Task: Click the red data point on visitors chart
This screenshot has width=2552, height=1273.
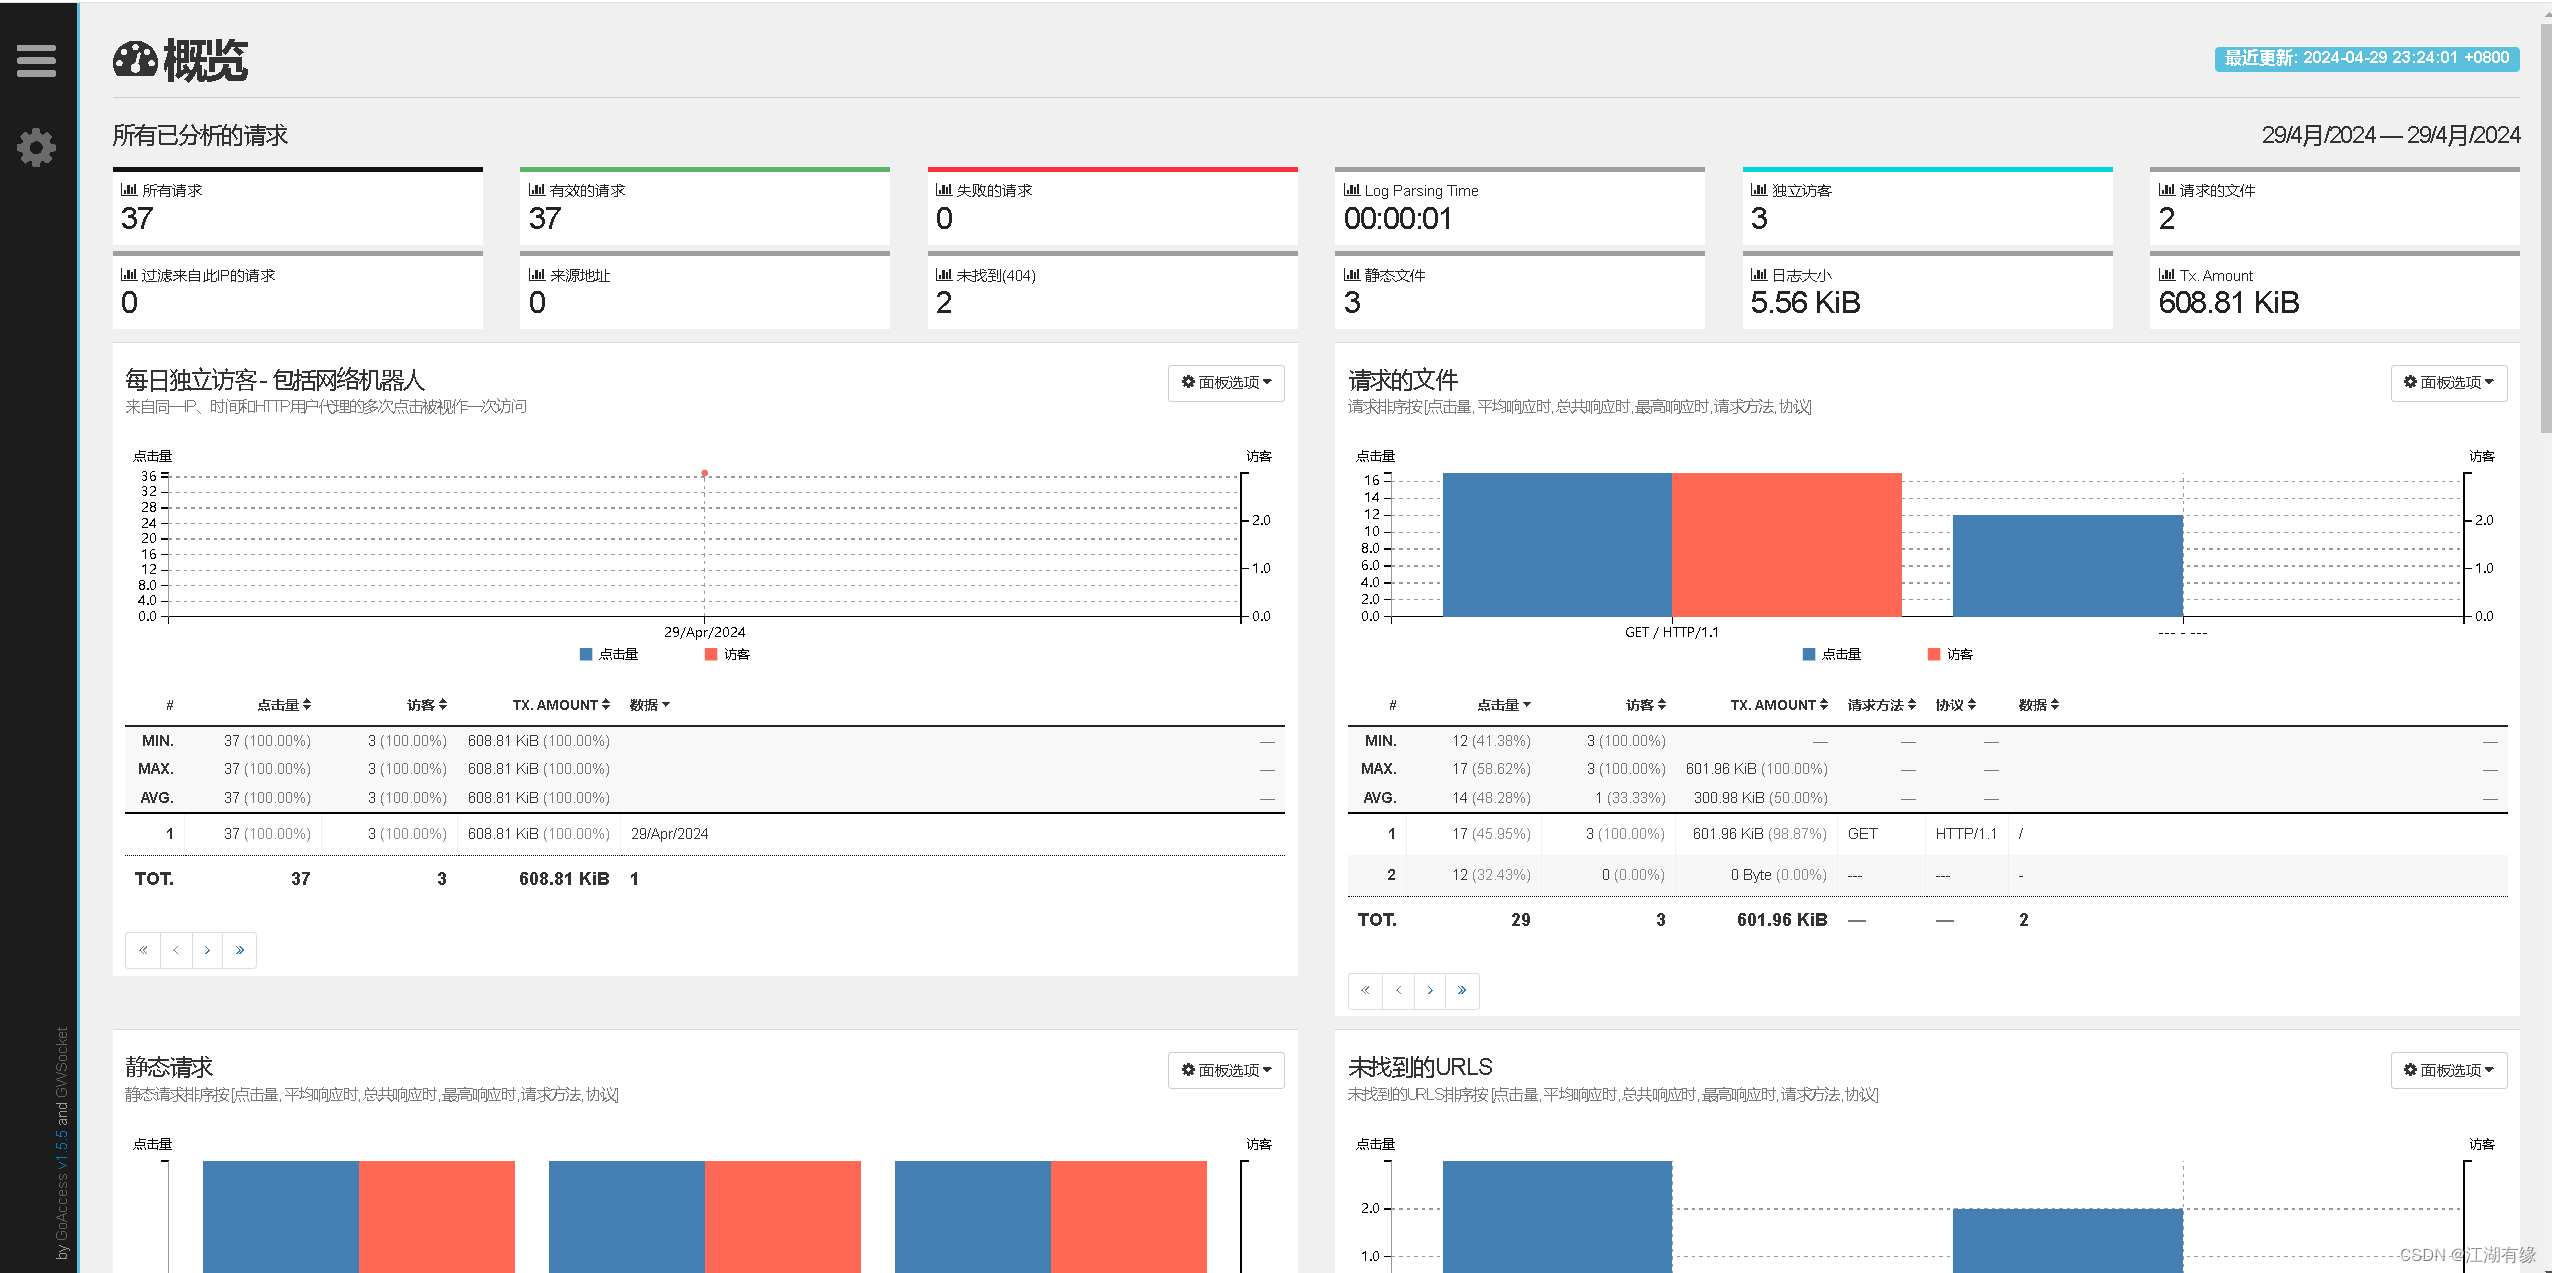Action: coord(705,473)
